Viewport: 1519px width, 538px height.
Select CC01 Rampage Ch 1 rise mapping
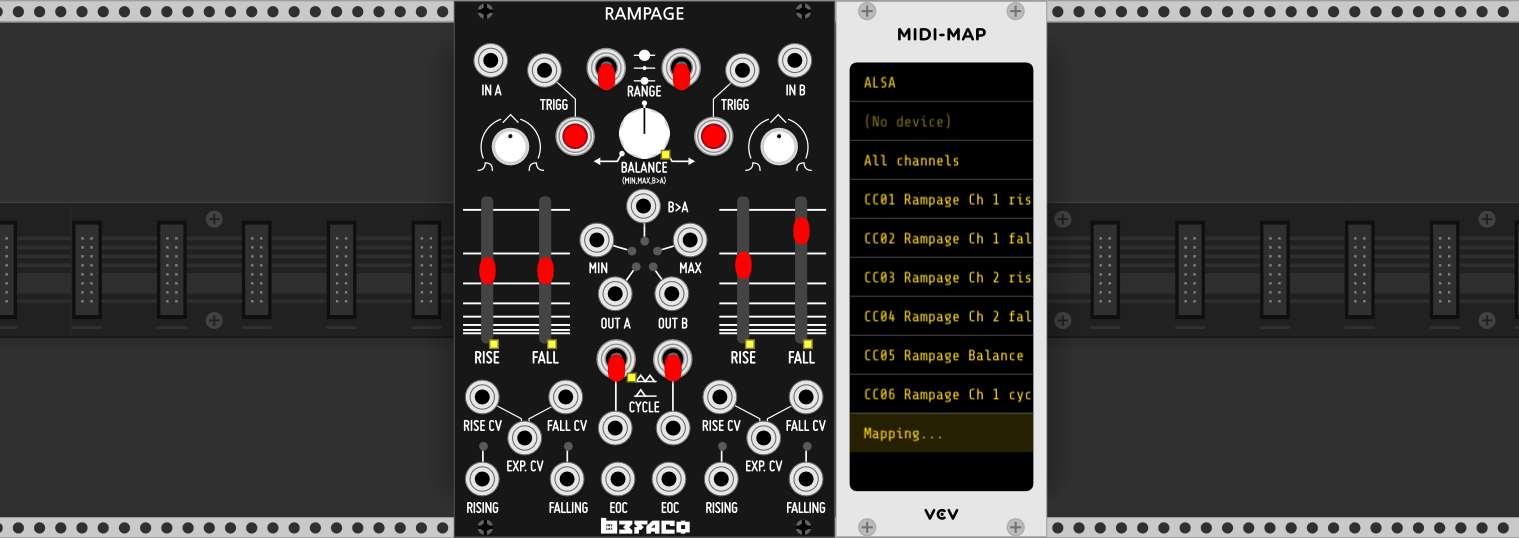click(941, 199)
